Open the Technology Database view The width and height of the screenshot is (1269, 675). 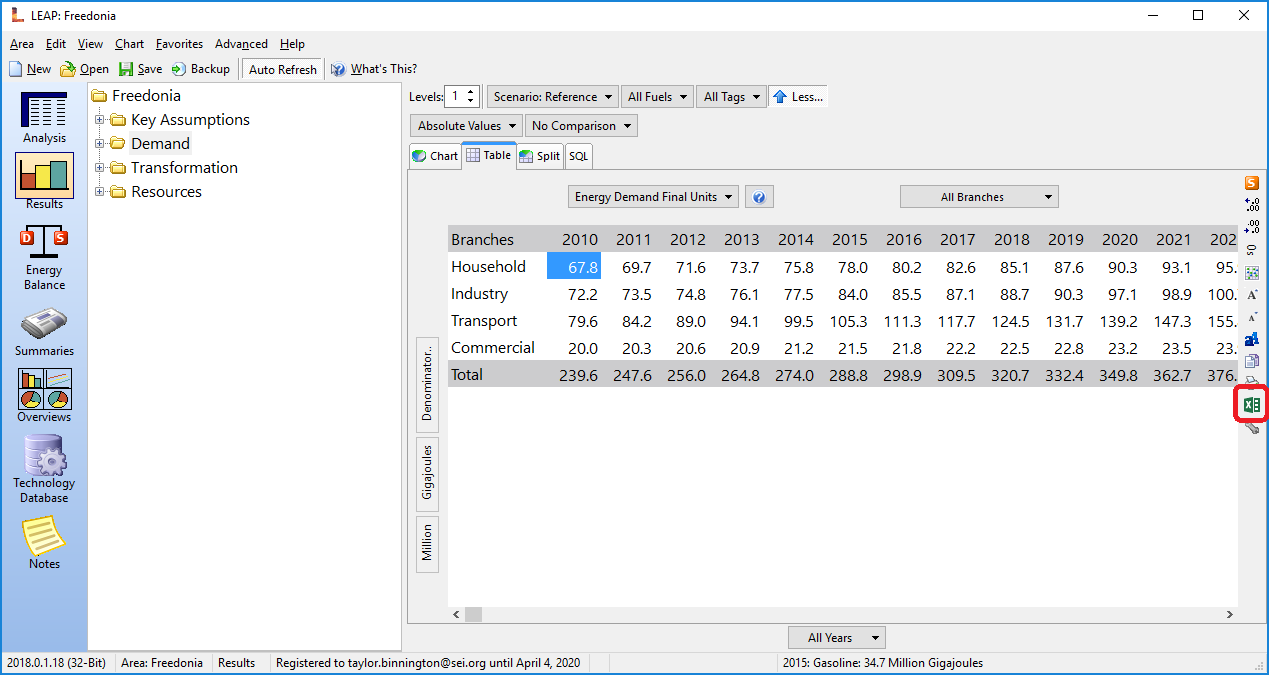tap(44, 470)
